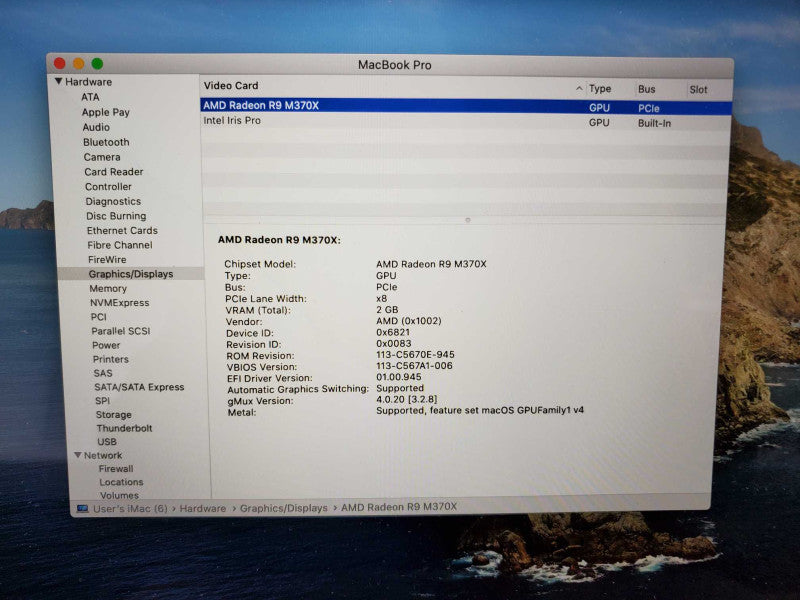Click the Vendor value AMD (0x1002)
This screenshot has height=600, width=800.
pos(409,321)
